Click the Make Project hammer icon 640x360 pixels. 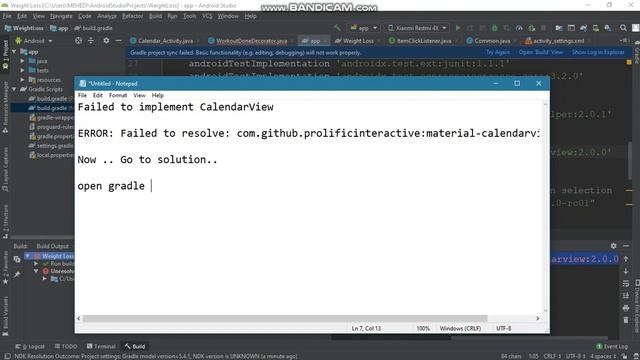[337, 28]
